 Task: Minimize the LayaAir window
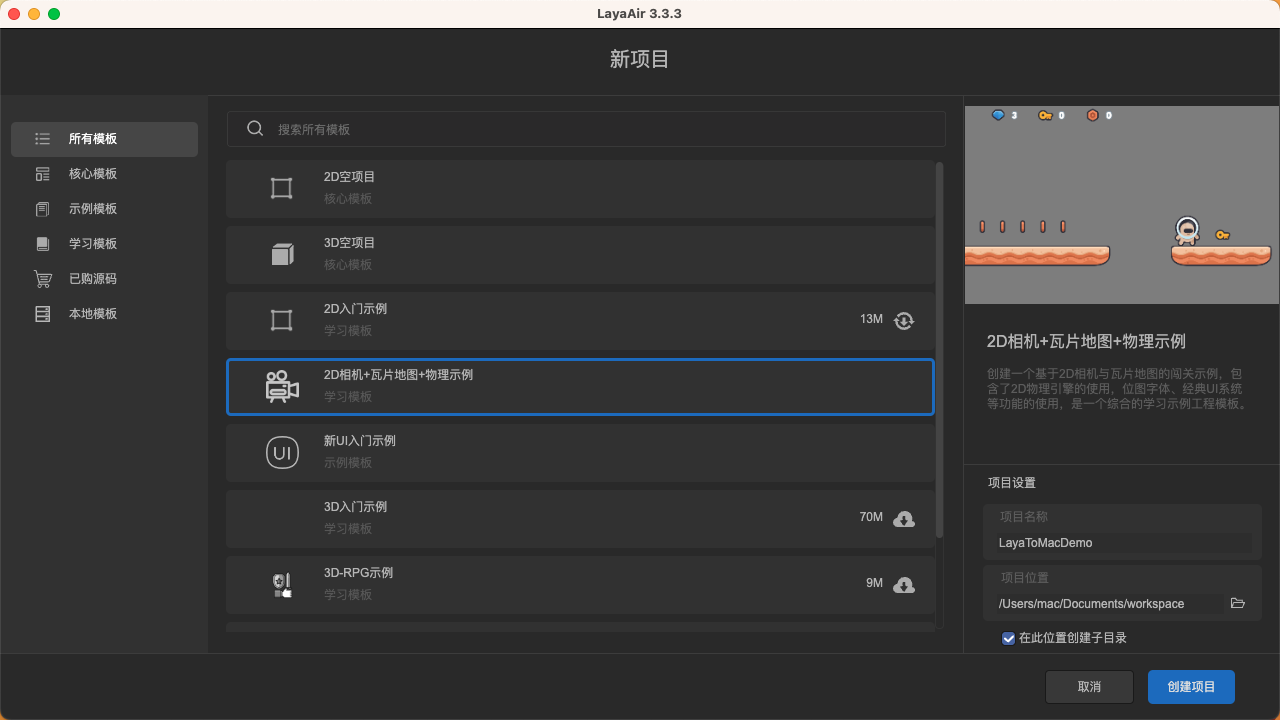pos(34,14)
